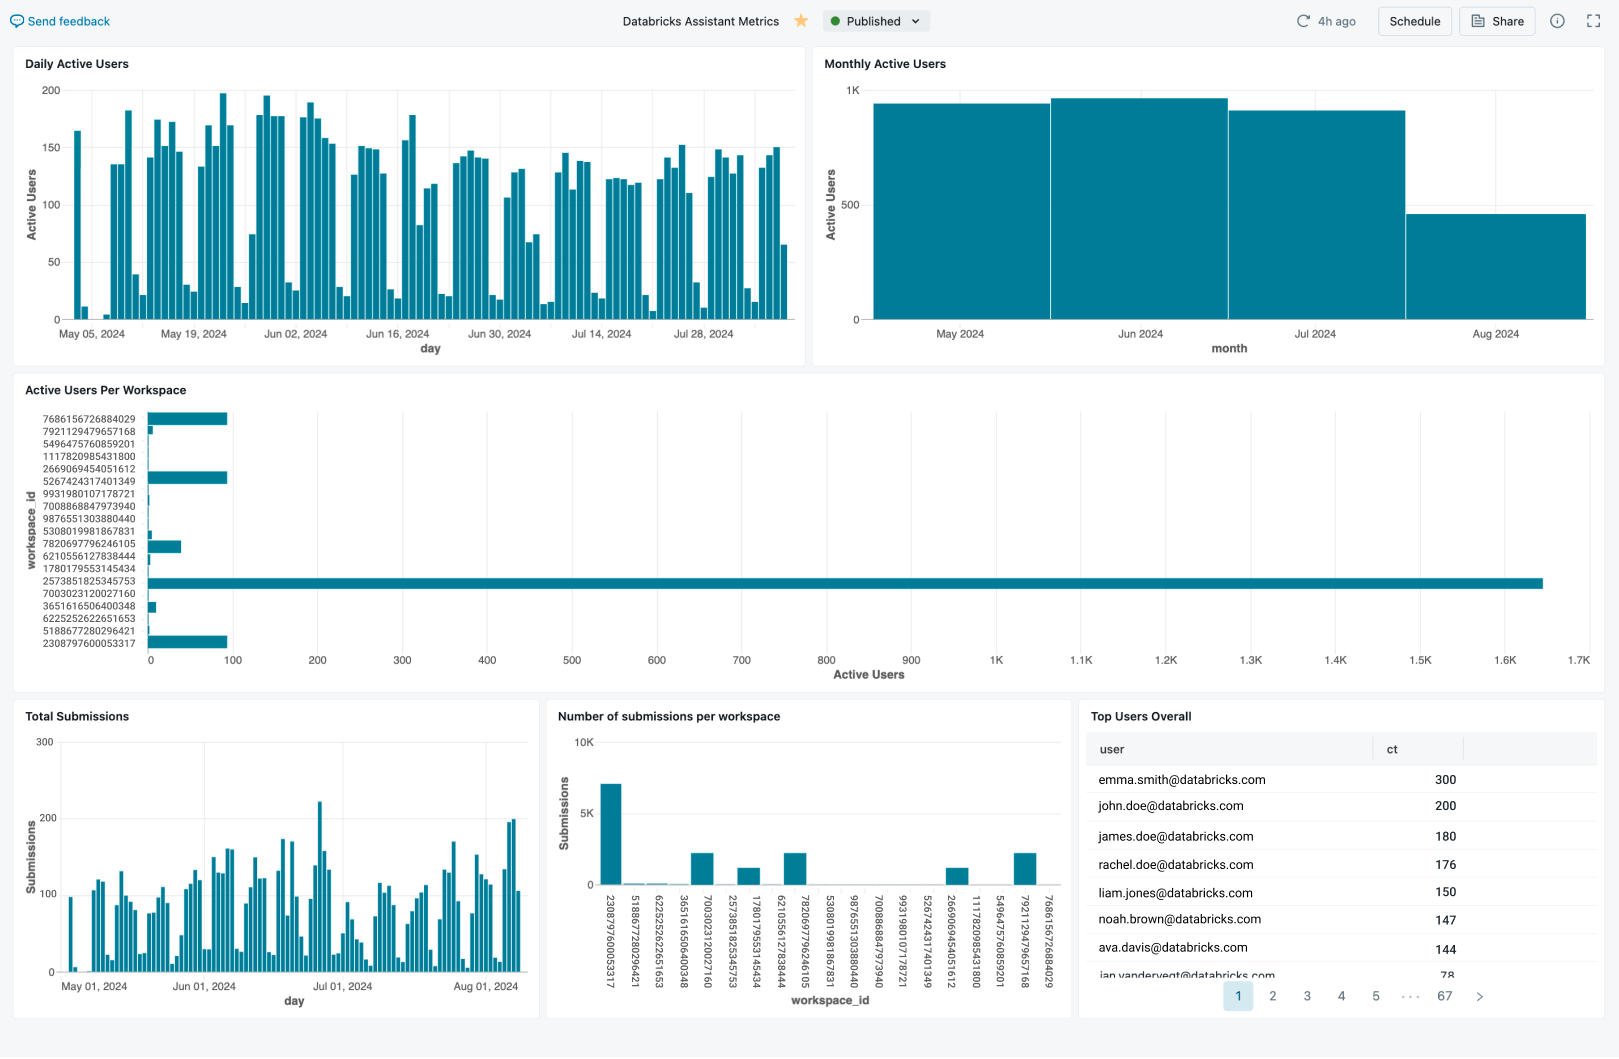Click the Share document icon

click(1478, 20)
